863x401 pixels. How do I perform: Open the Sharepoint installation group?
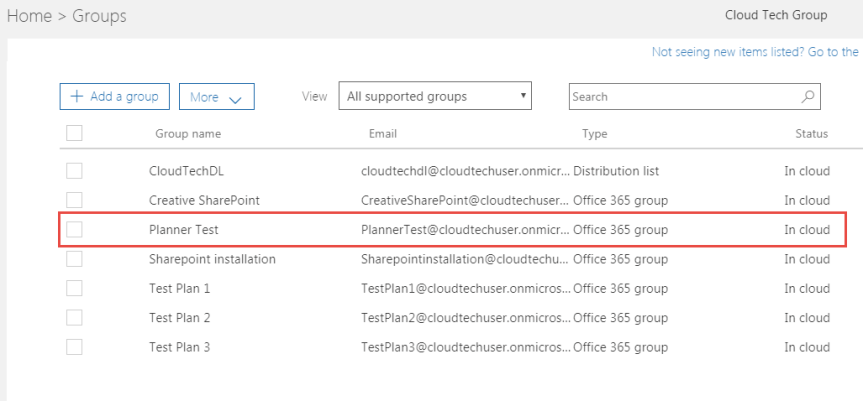pos(212,259)
